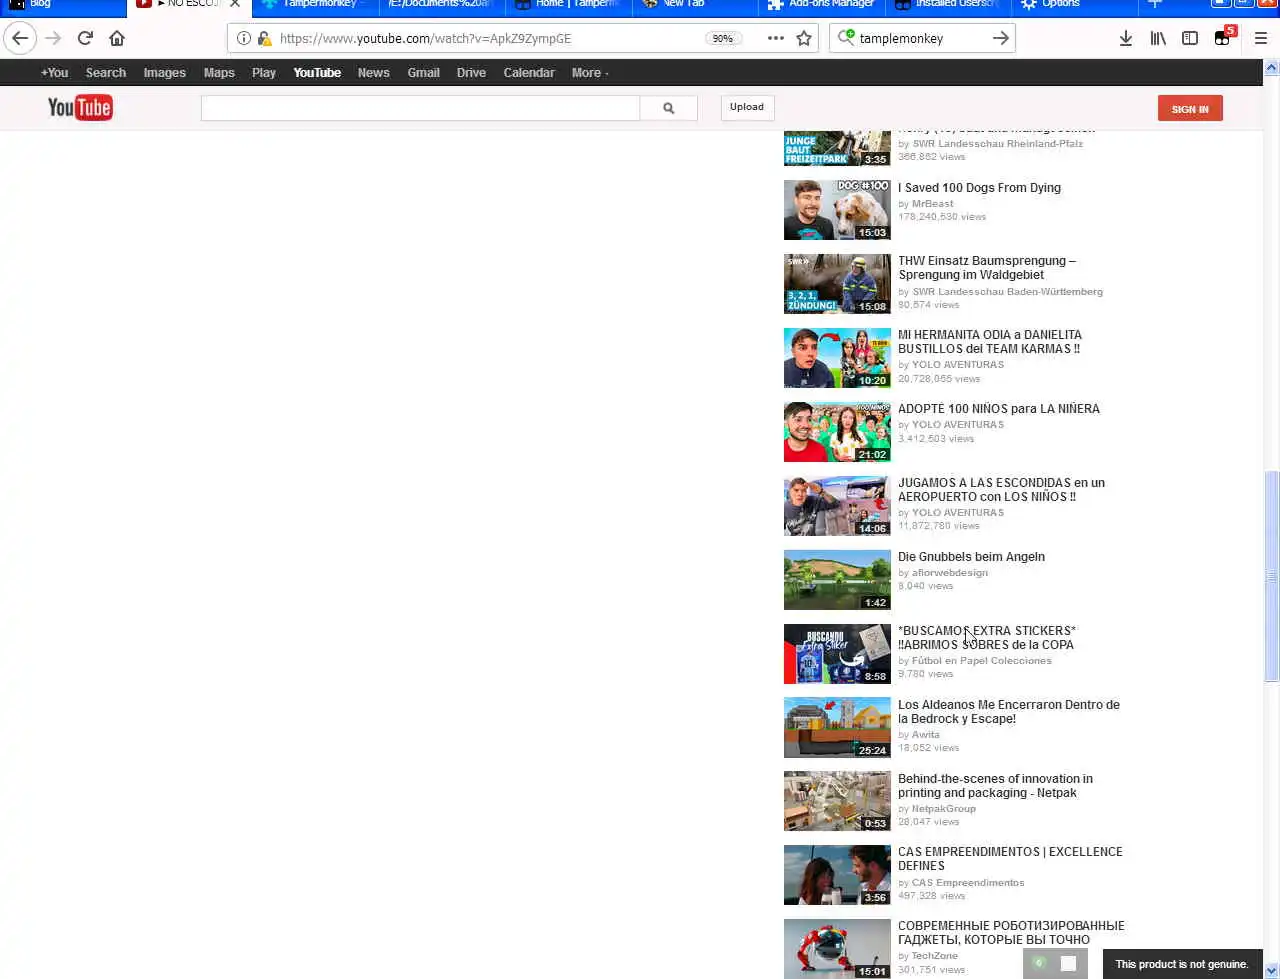This screenshot has width=1280, height=979.
Task: Open the Library bookshelf icon
Action: 1158,38
